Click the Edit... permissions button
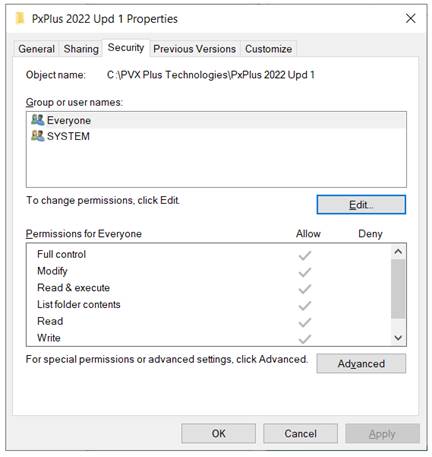 361,205
